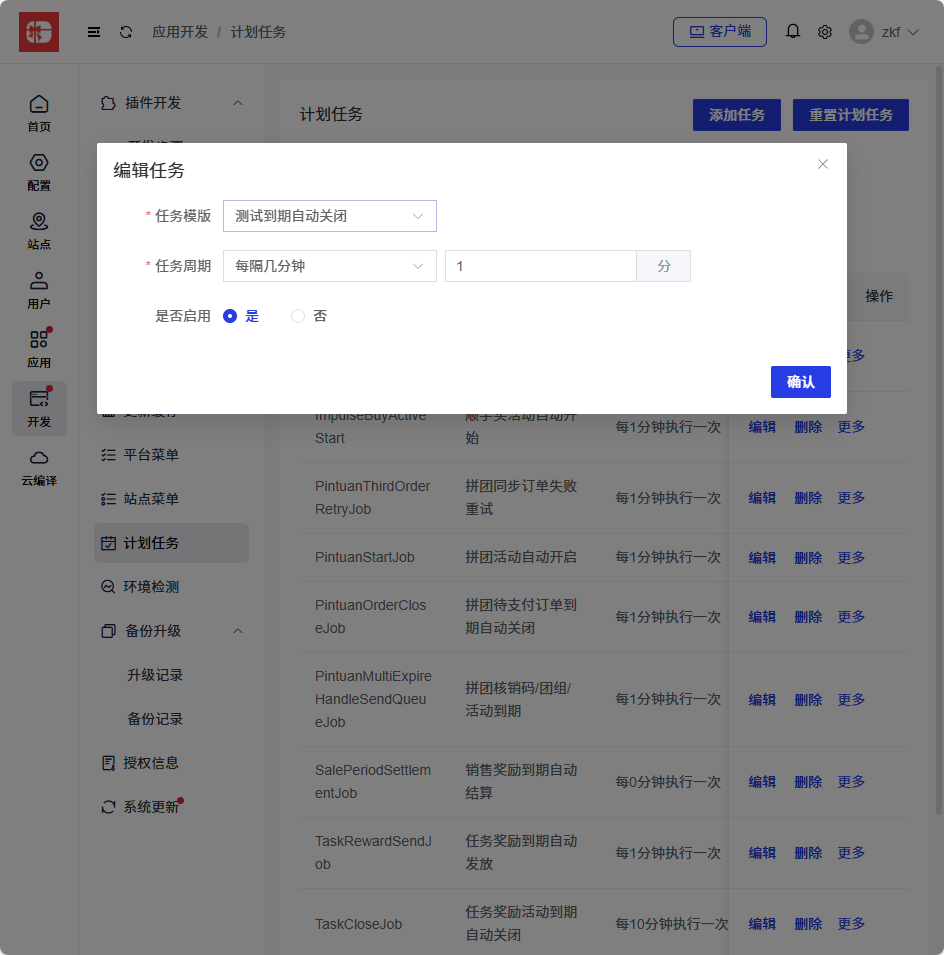The width and height of the screenshot is (944, 955).
Task: Click the 确认 button
Action: (800, 382)
